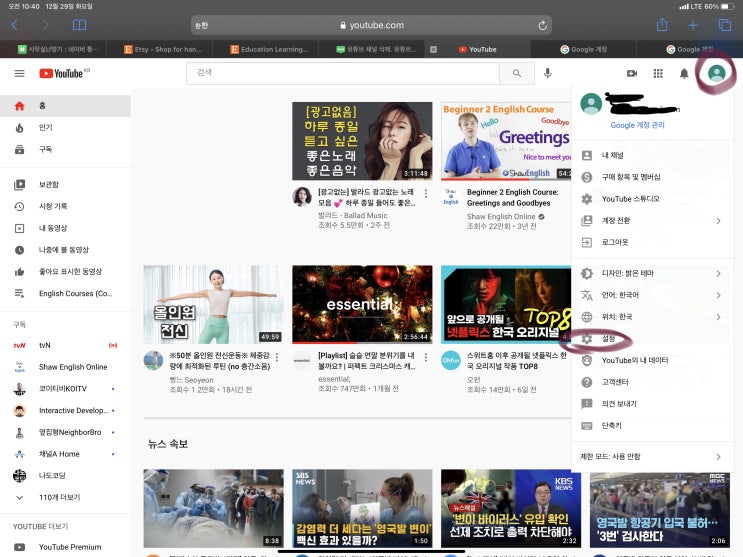Open more options for ballad music video
This screenshot has width=743, height=557.
(426, 193)
